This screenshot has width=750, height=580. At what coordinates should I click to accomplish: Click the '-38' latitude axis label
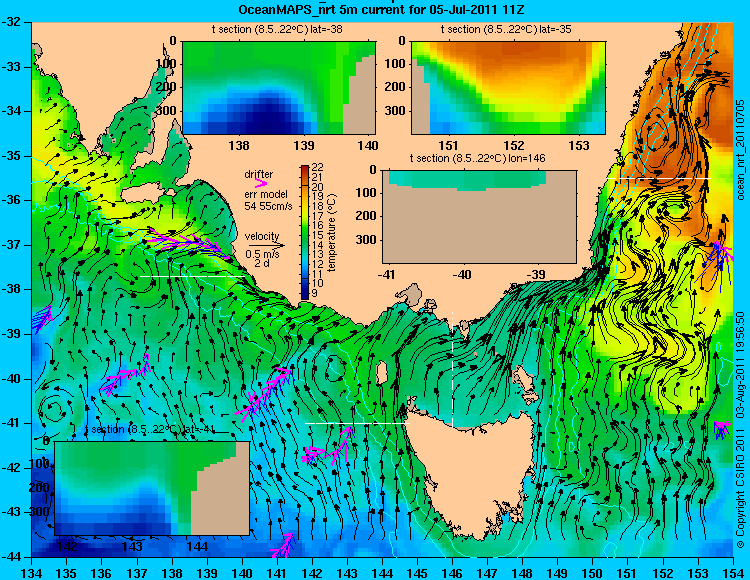11,289
